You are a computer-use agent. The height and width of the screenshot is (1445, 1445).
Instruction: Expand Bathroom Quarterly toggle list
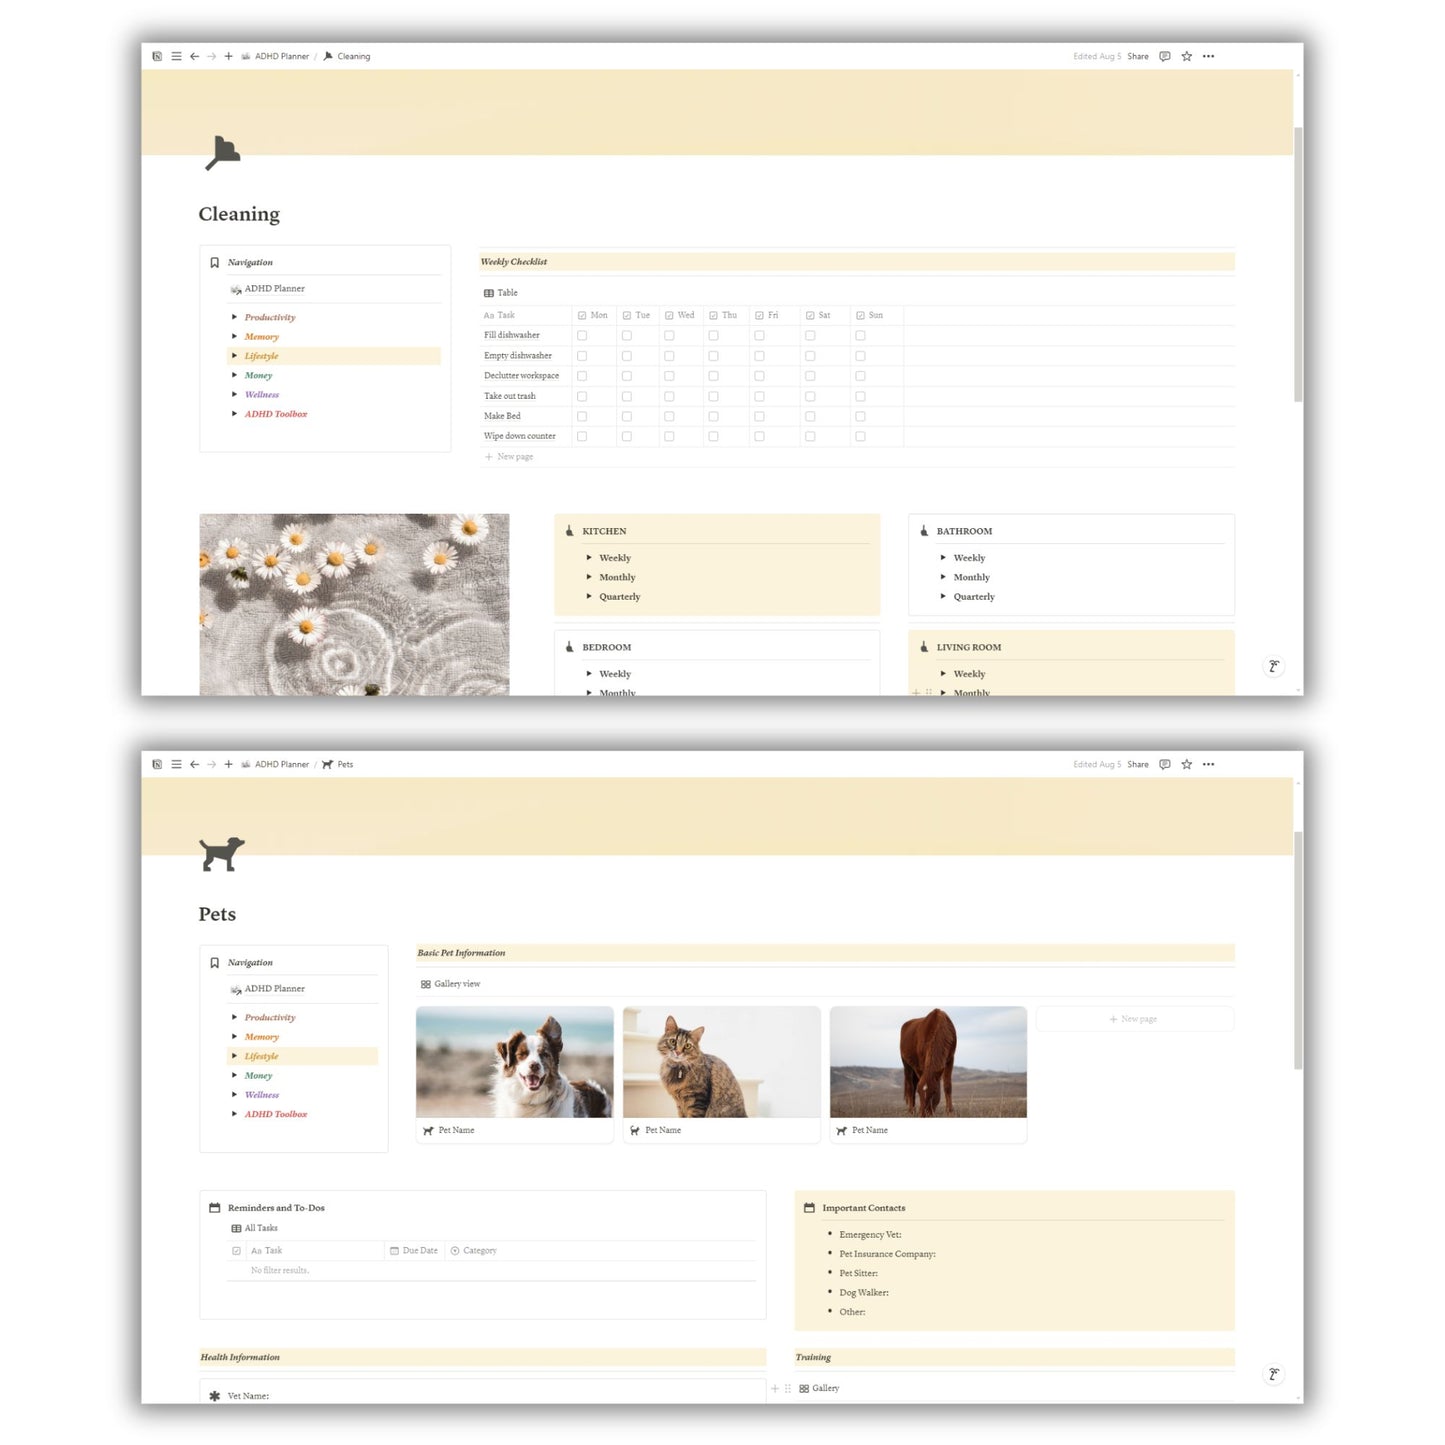coord(943,597)
